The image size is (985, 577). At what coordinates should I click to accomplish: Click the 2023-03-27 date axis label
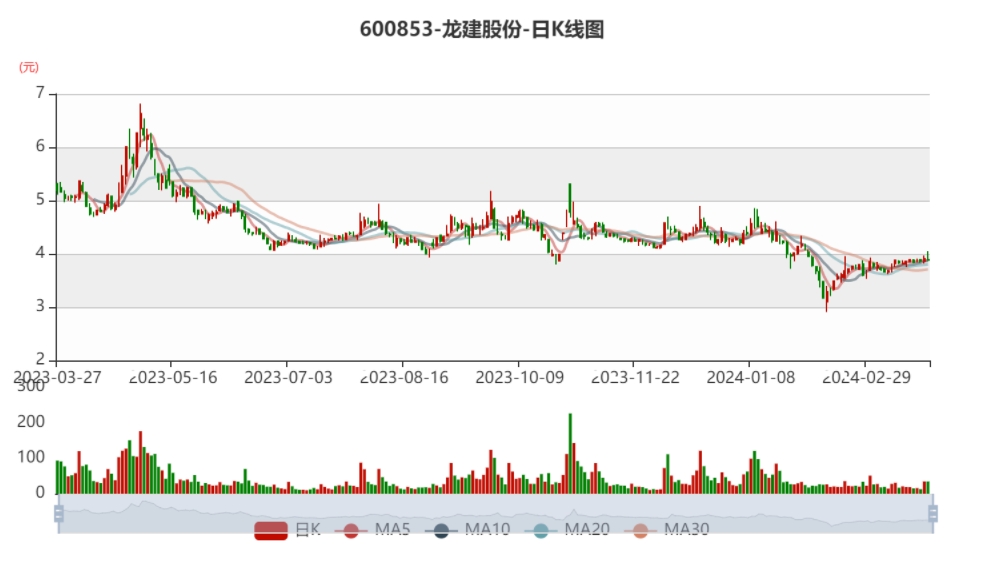coord(57,377)
